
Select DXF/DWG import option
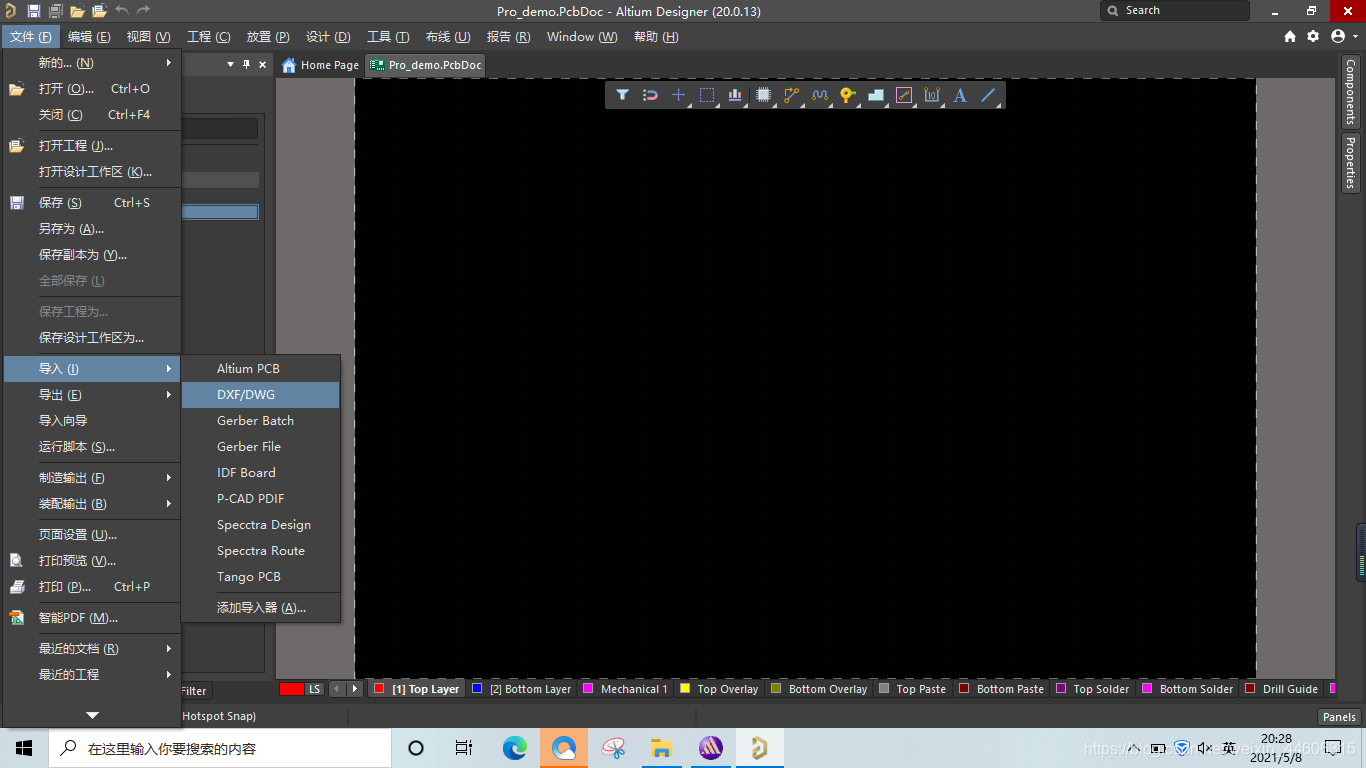tap(261, 394)
